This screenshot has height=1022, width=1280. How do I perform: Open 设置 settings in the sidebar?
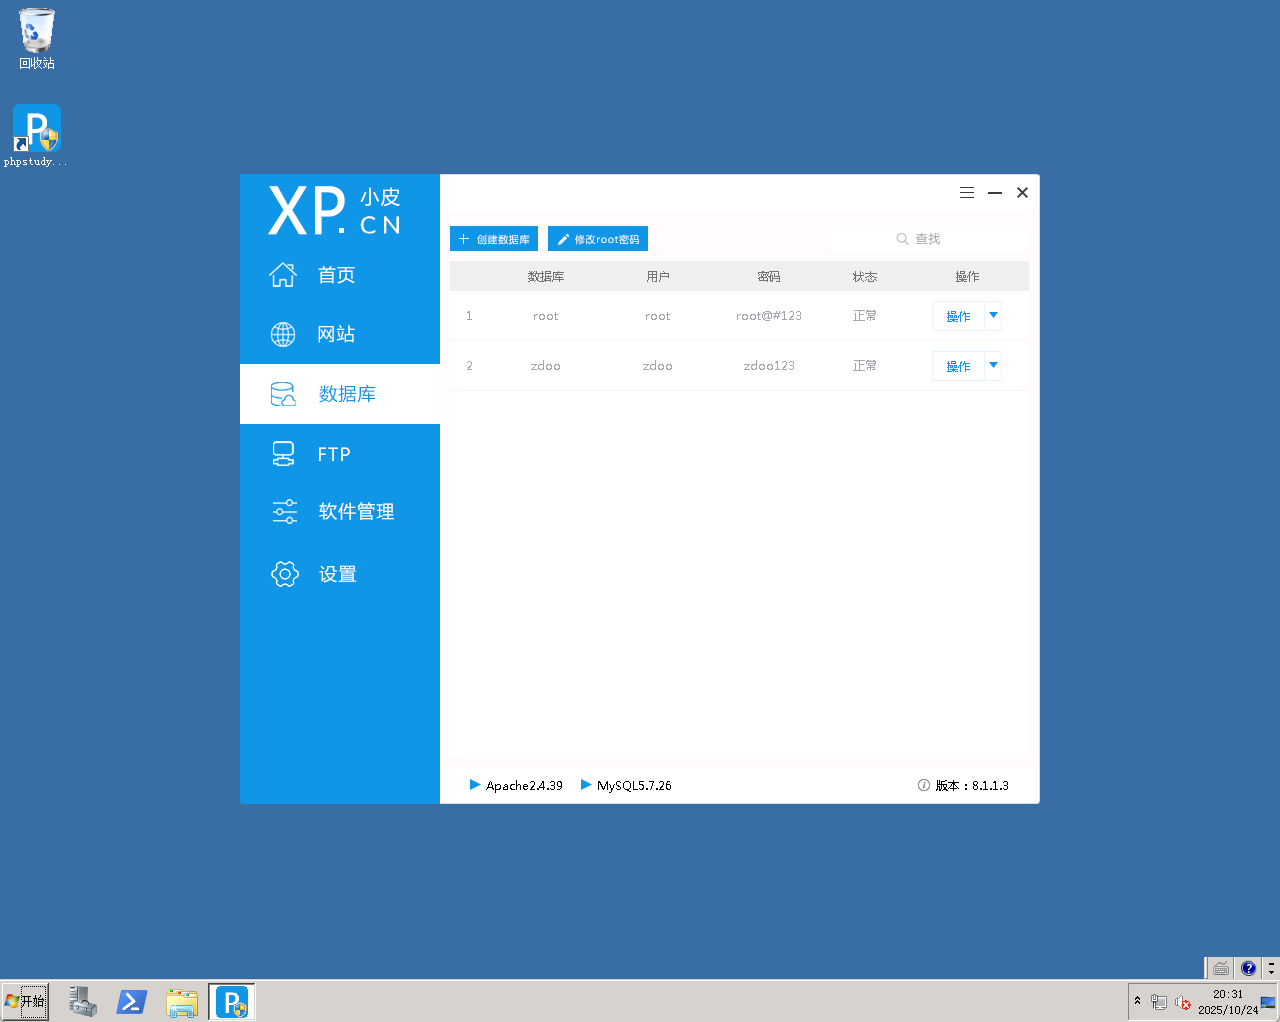coord(340,574)
